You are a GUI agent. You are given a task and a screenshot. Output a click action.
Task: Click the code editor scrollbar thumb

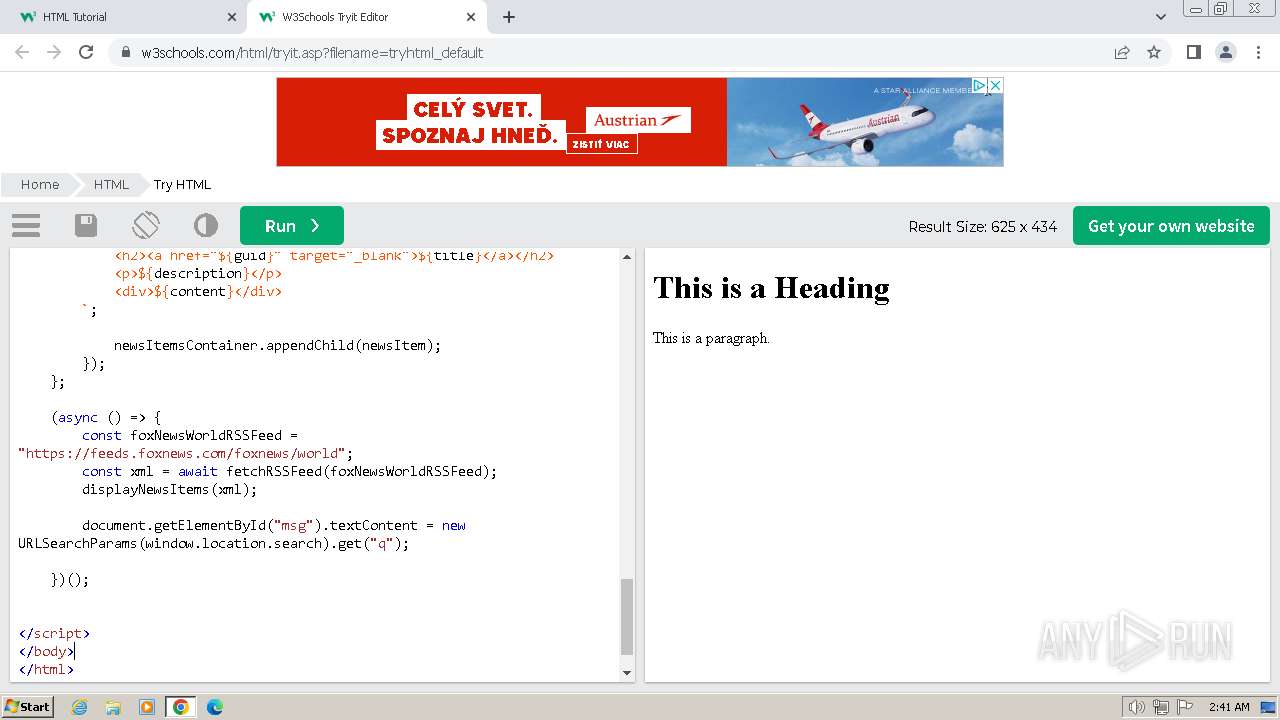click(x=627, y=616)
